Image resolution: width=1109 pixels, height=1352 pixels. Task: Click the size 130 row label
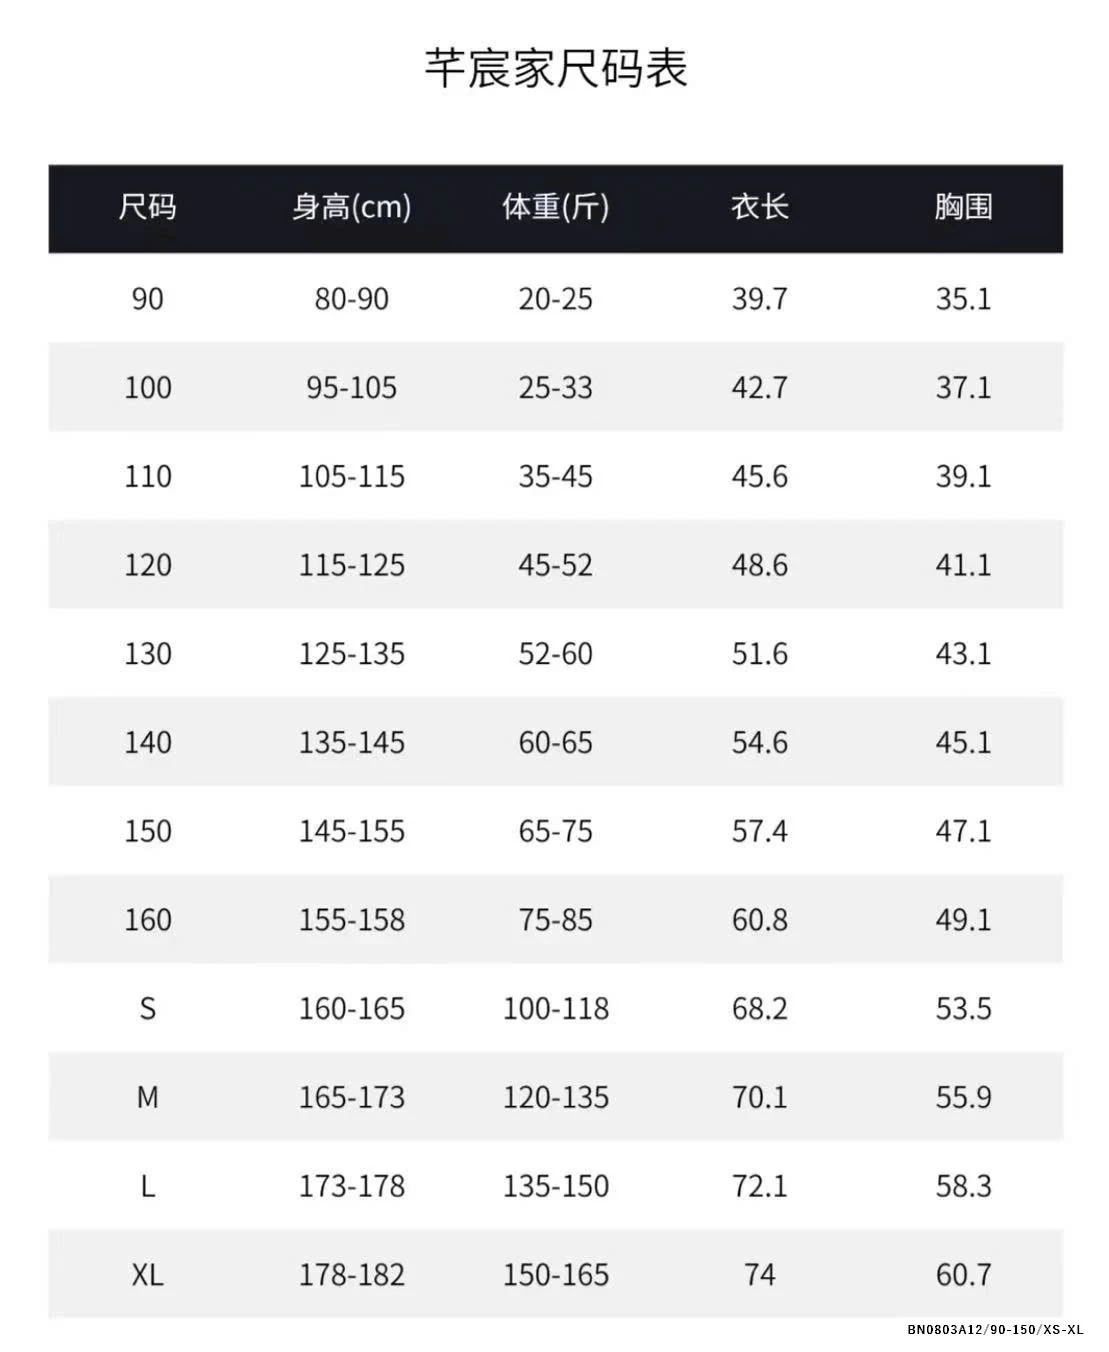[147, 654]
